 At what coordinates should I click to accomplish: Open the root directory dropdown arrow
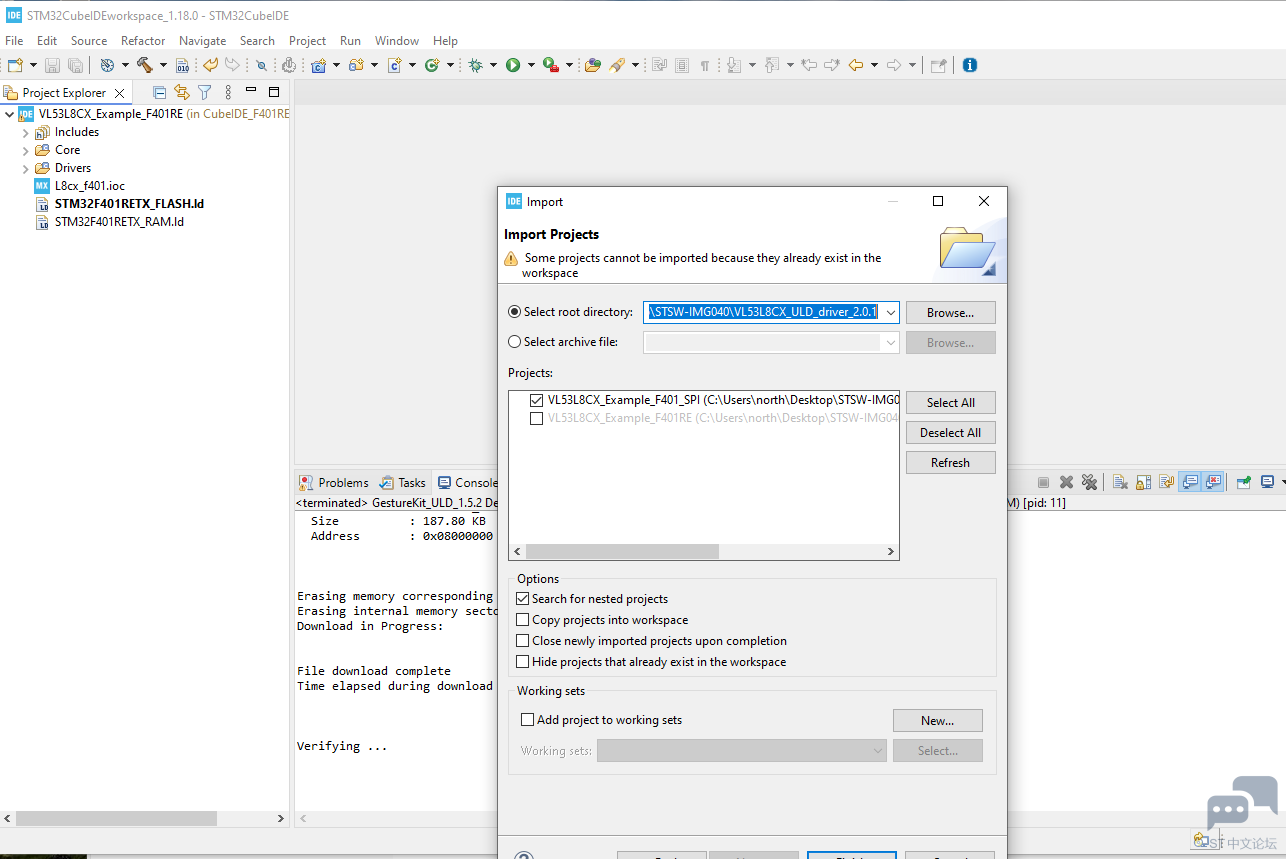click(x=890, y=313)
